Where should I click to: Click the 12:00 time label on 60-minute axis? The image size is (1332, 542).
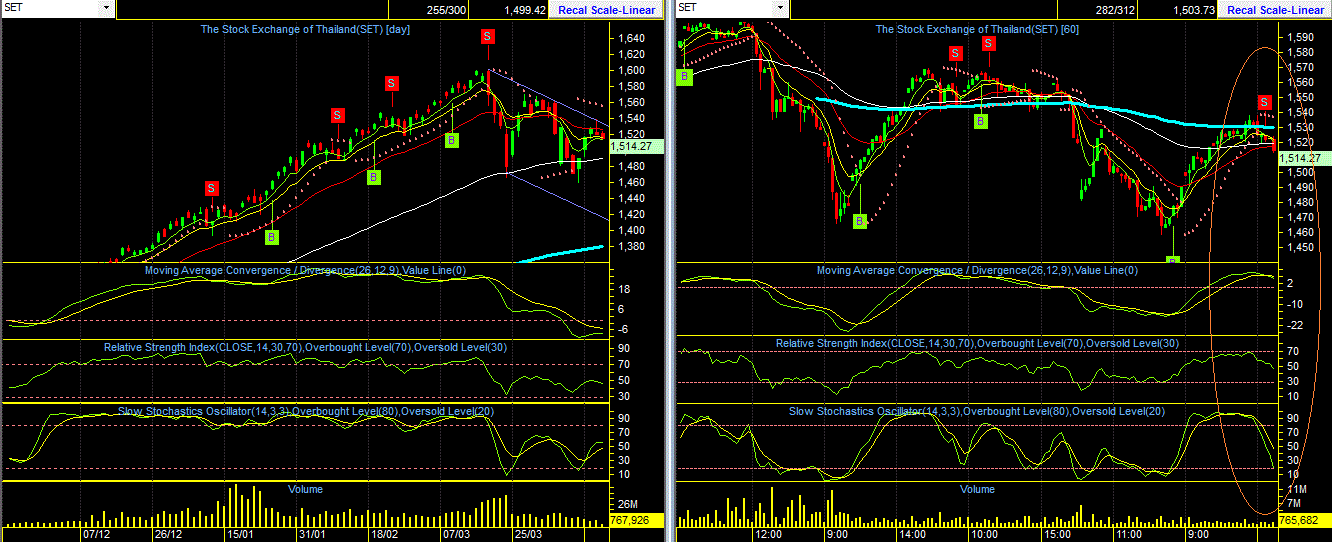pos(767,535)
